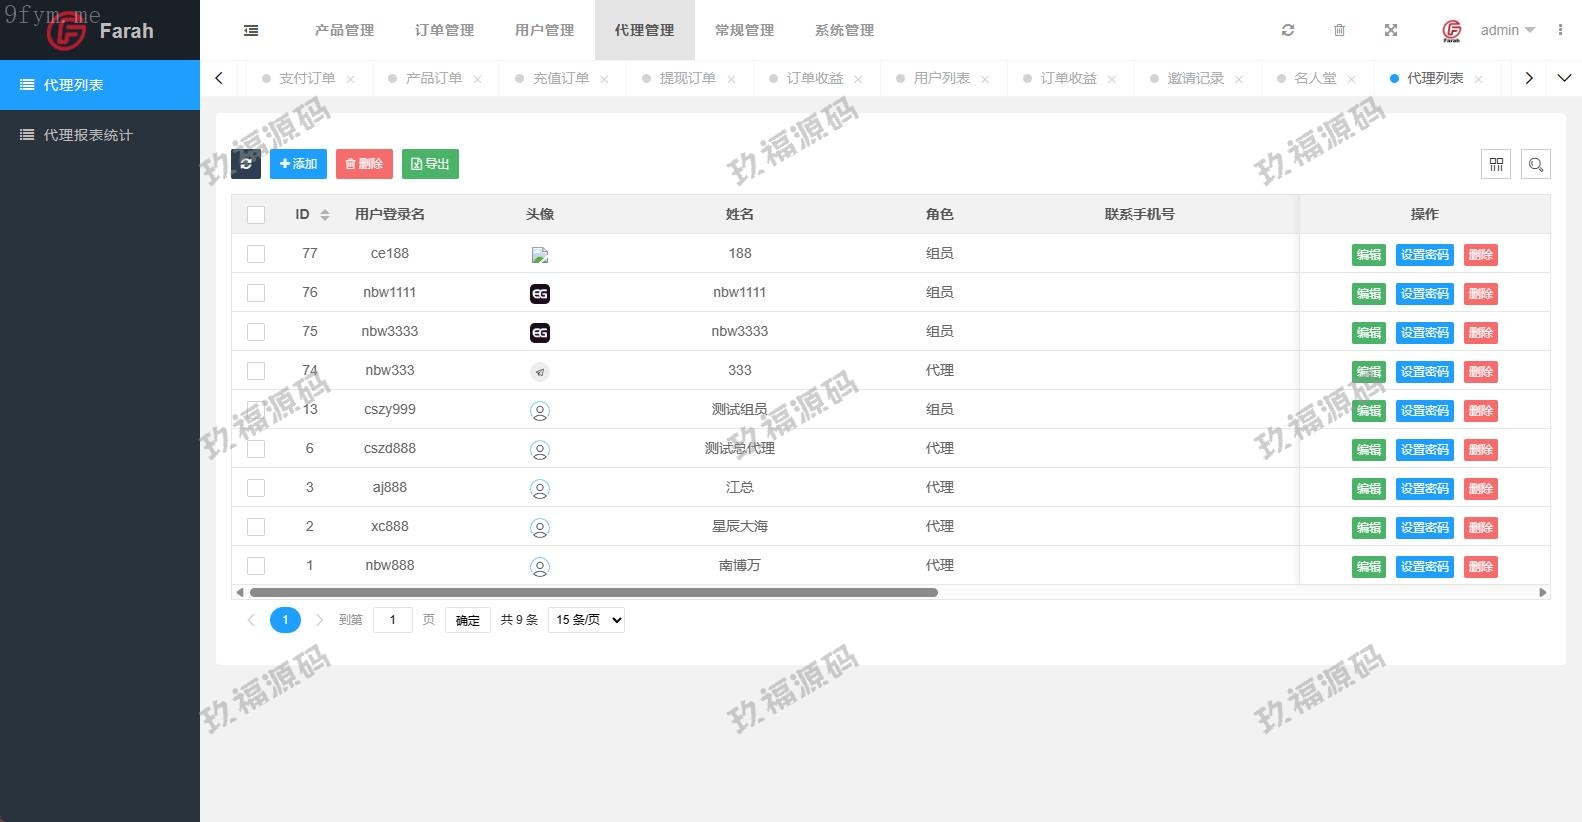Tick the checkbox for user ce188
Screen dimensions: 1582x822
(256, 254)
